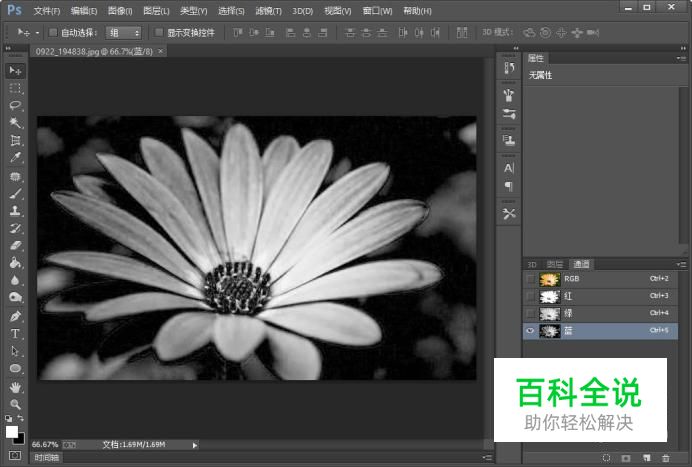The width and height of the screenshot is (692, 467).
Task: Enable the 显示变换控件 checkbox
Action: point(159,33)
